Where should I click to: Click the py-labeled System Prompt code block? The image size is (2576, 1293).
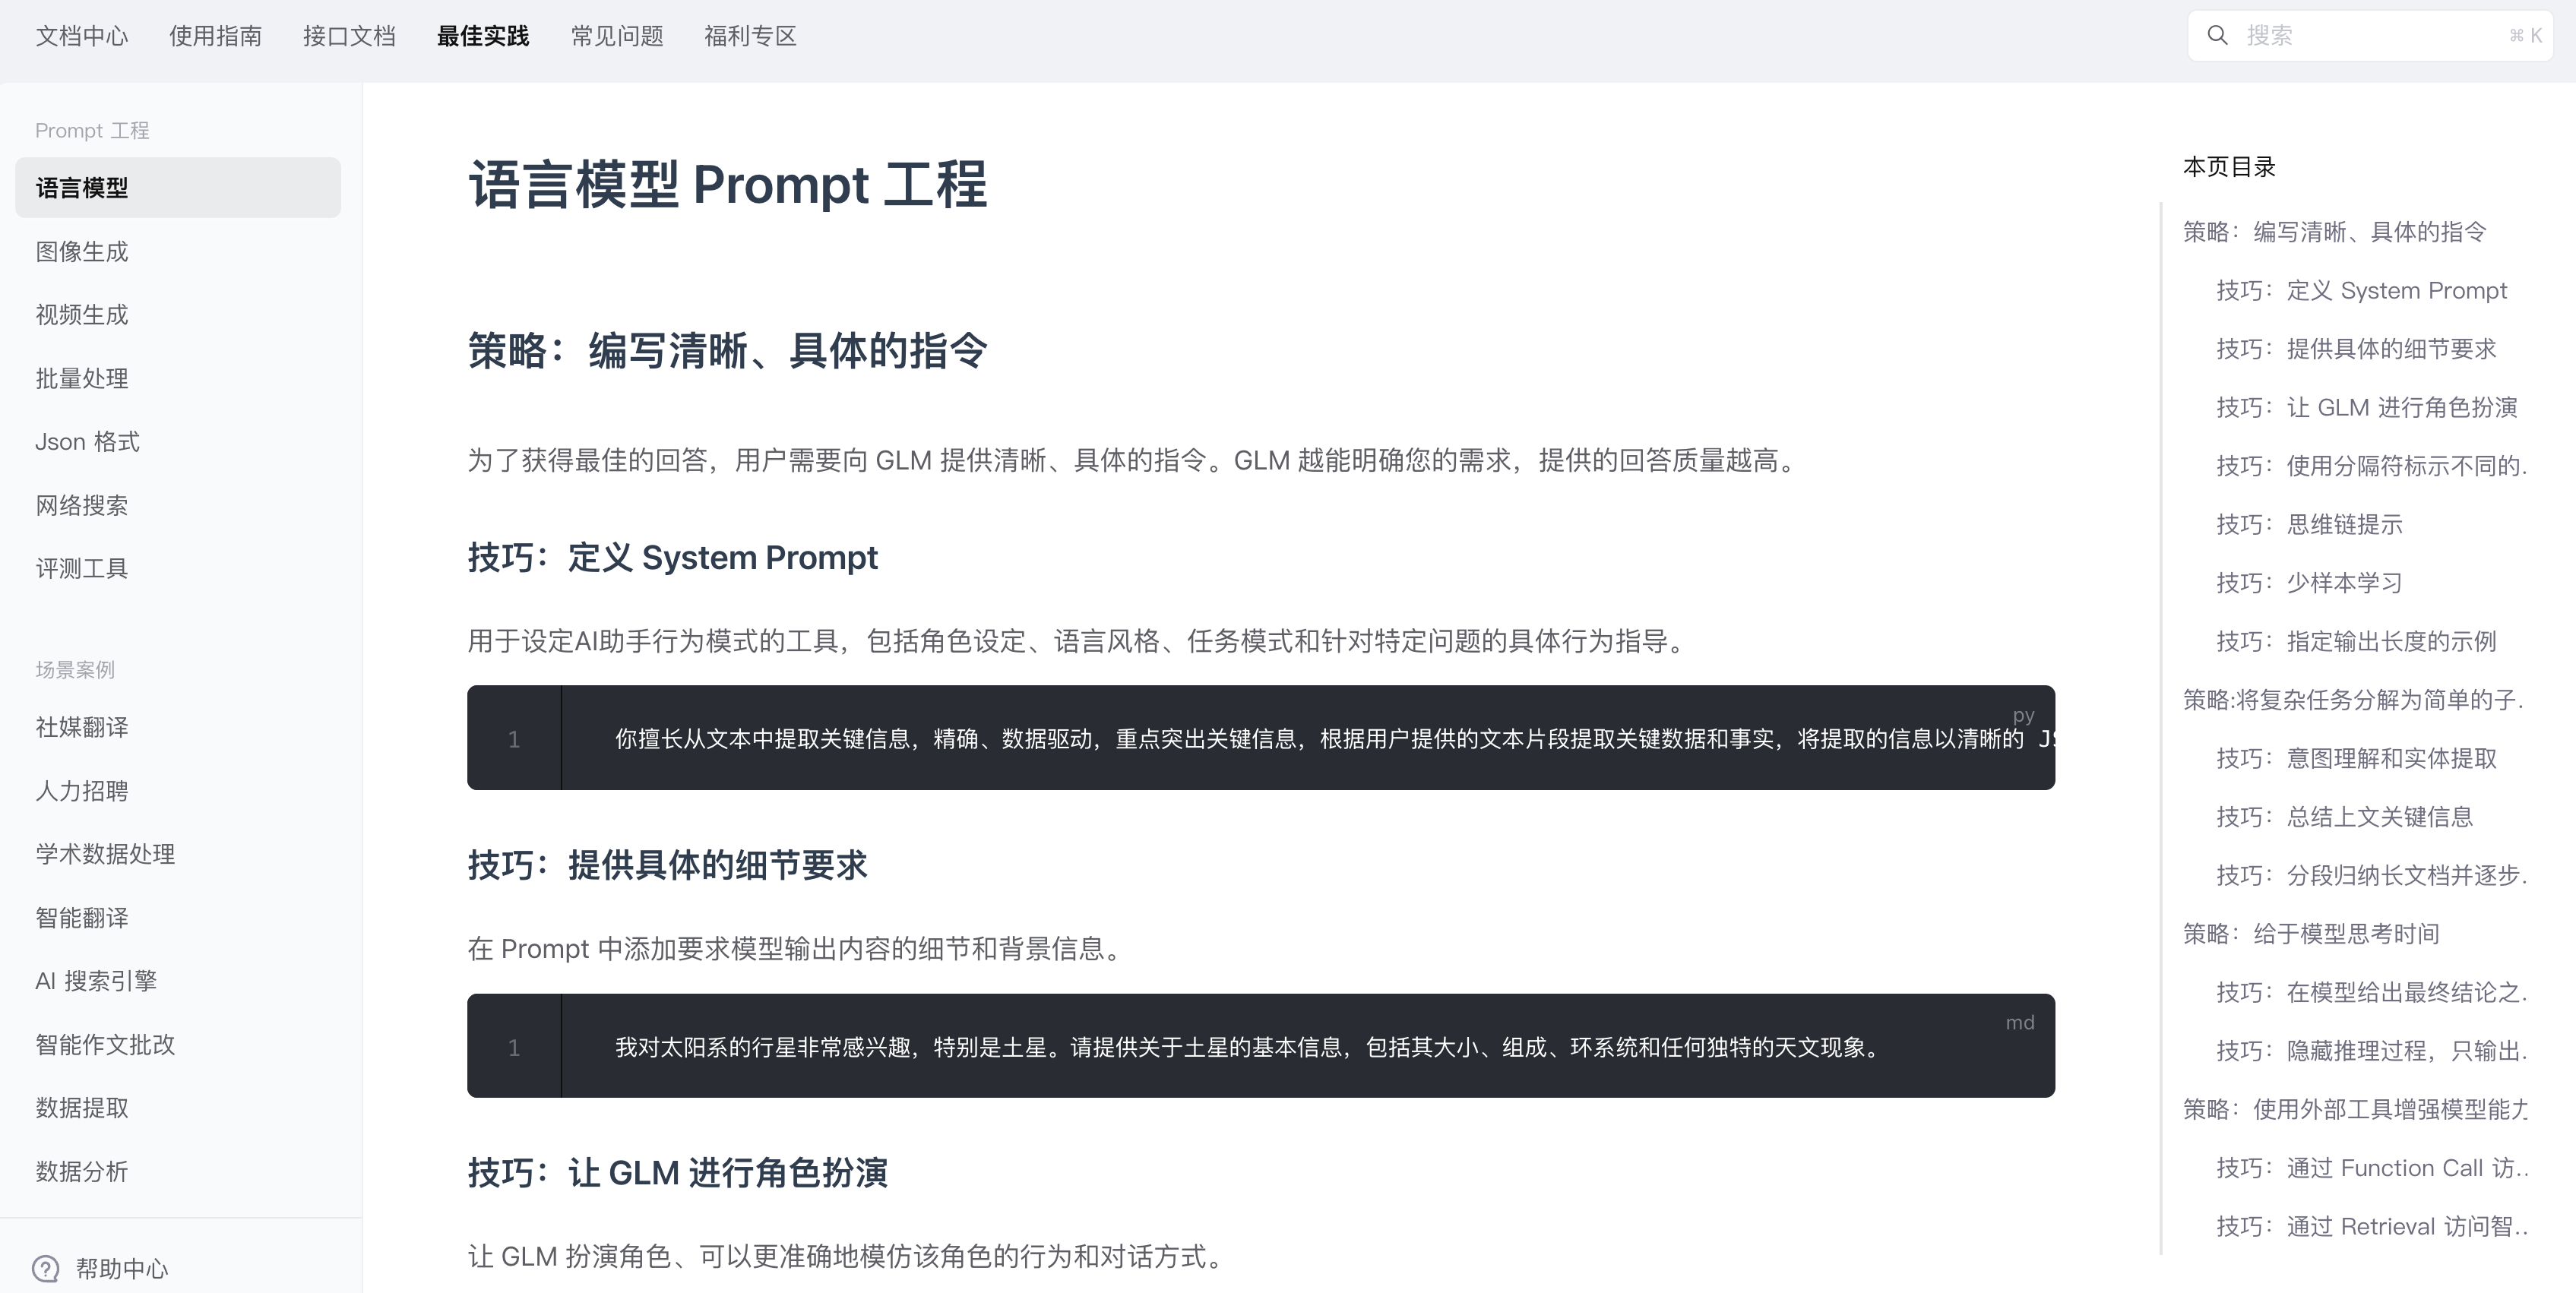tap(1260, 738)
